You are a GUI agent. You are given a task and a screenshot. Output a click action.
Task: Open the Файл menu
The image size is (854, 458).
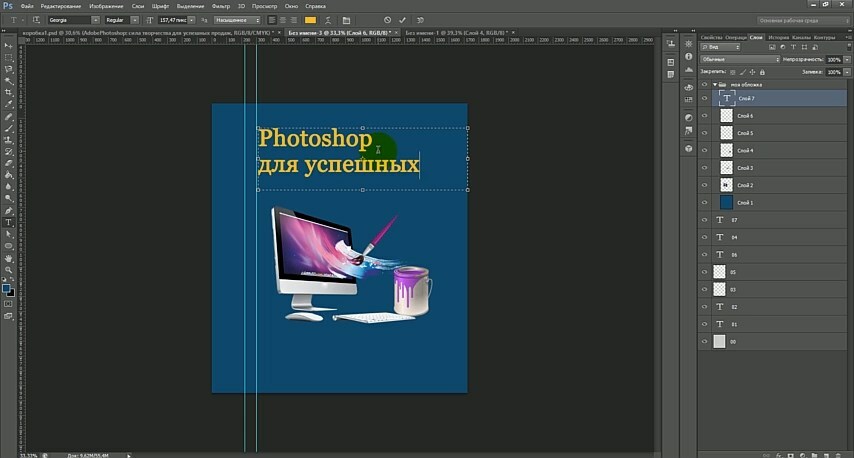[27, 6]
